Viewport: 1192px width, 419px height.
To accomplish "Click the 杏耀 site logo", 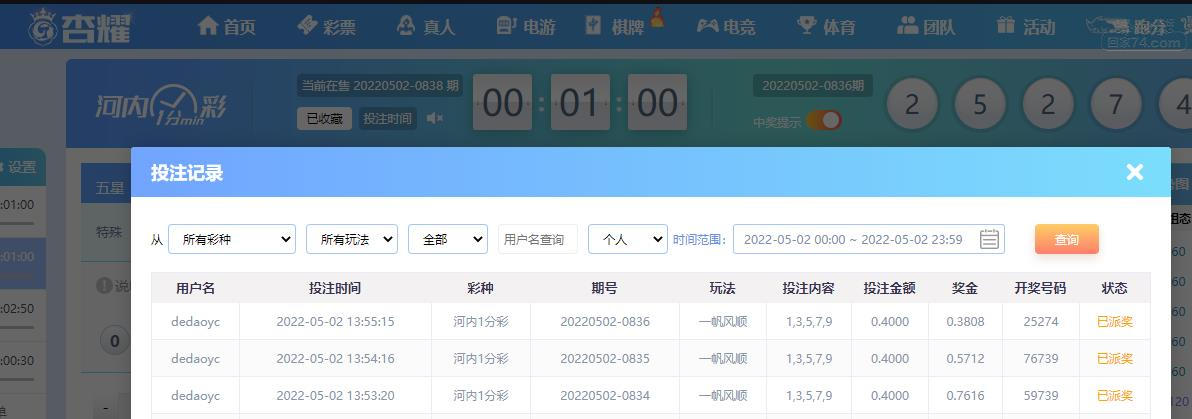I will (x=80, y=27).
